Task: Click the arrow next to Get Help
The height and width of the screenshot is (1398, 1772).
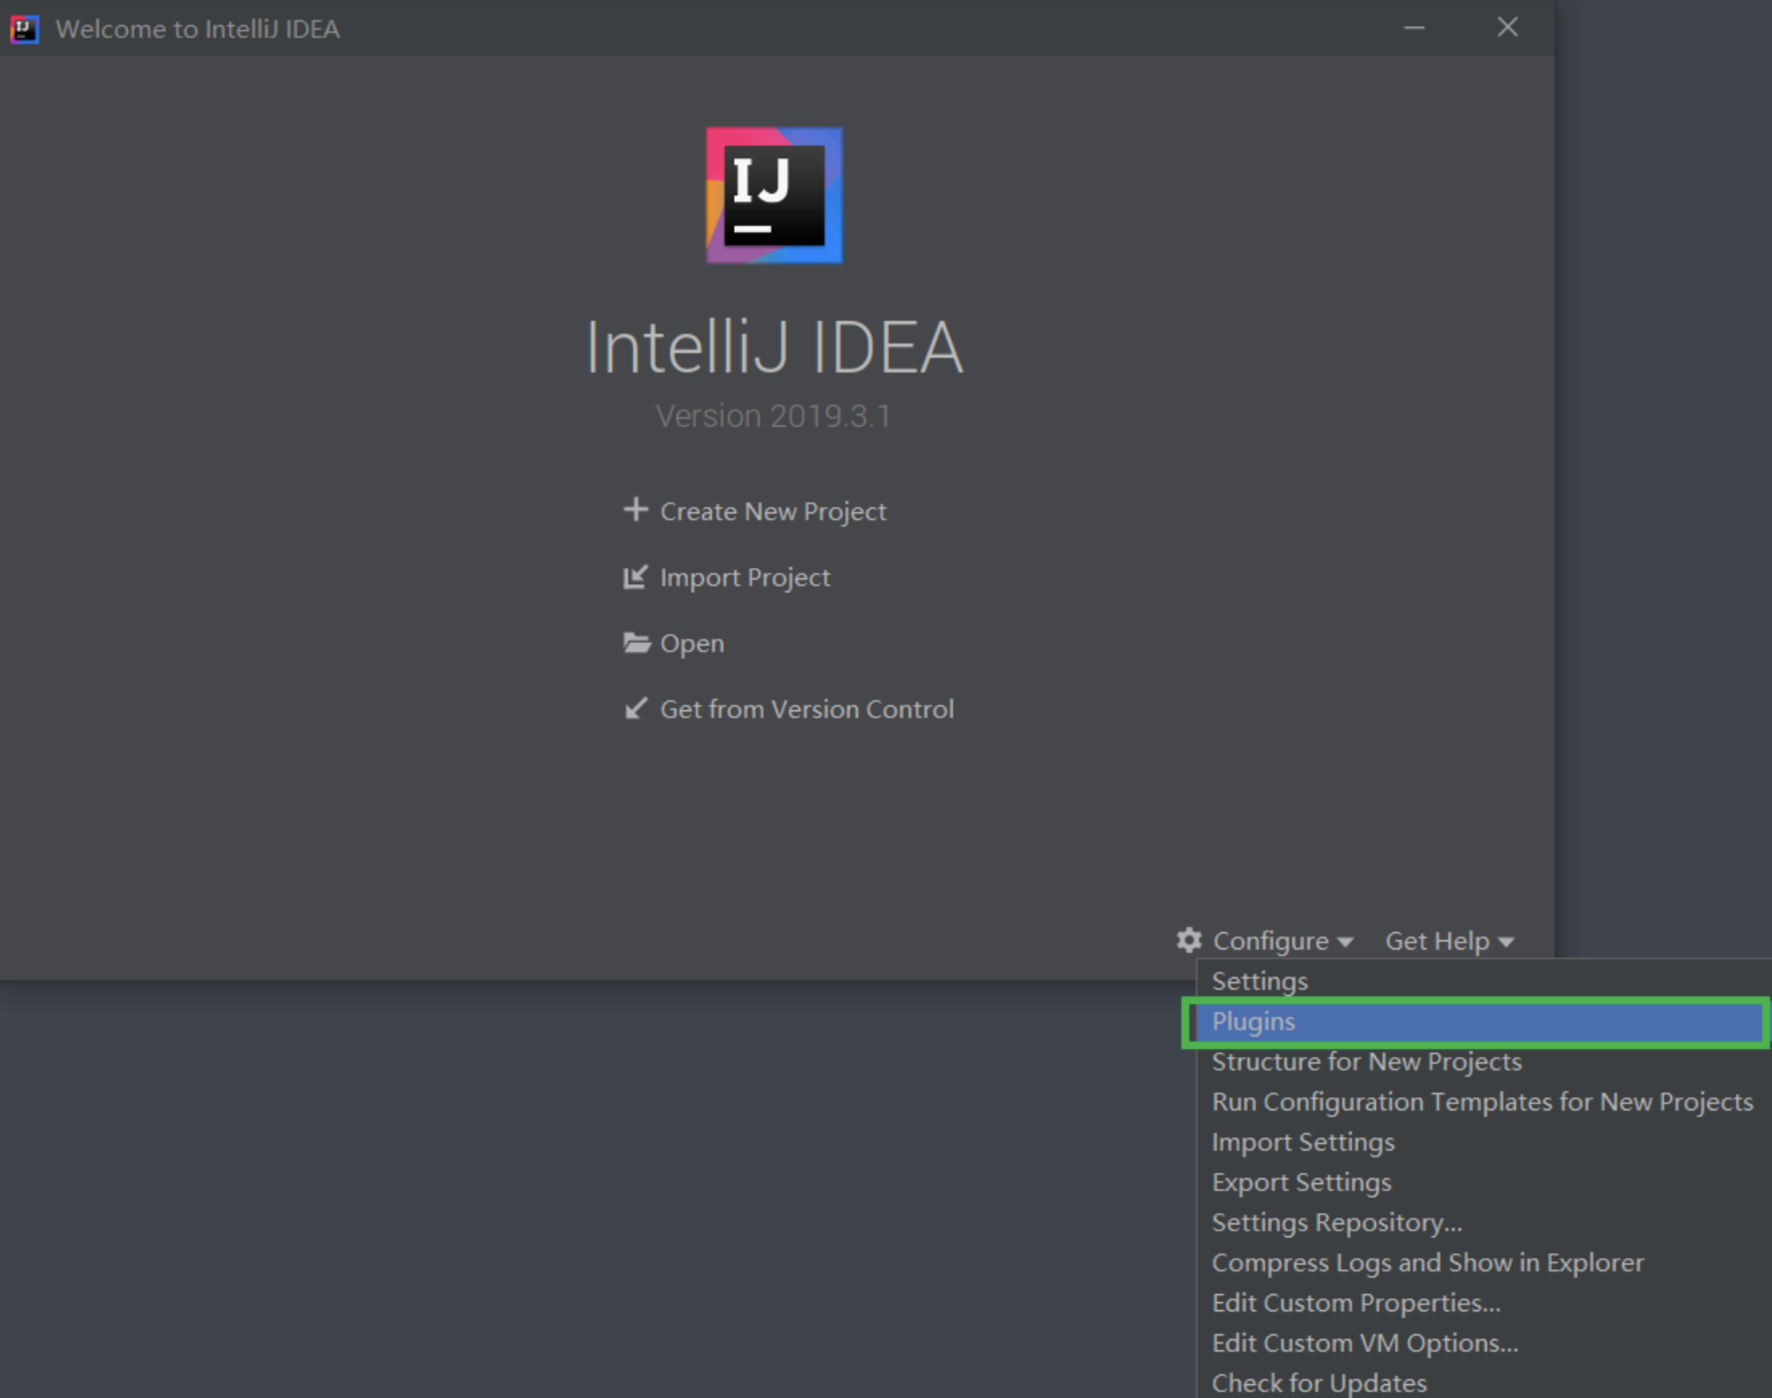Action: tap(1506, 942)
